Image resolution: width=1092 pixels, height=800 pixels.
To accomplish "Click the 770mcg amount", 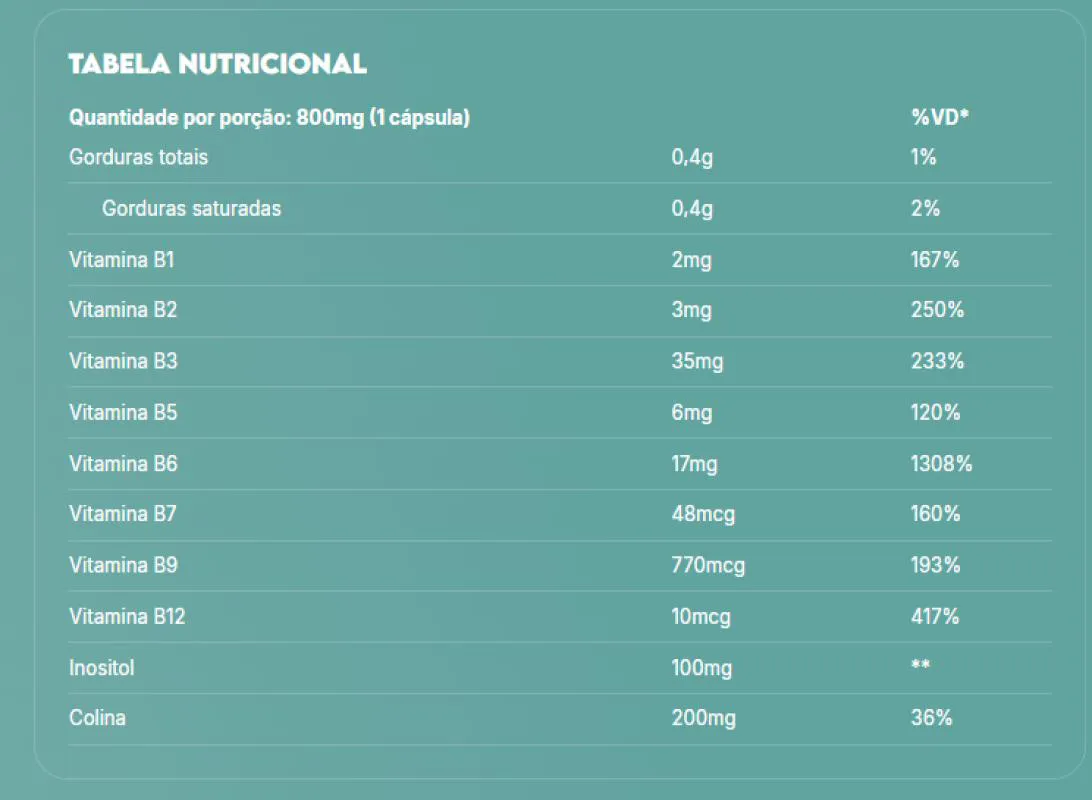I will coord(708,565).
